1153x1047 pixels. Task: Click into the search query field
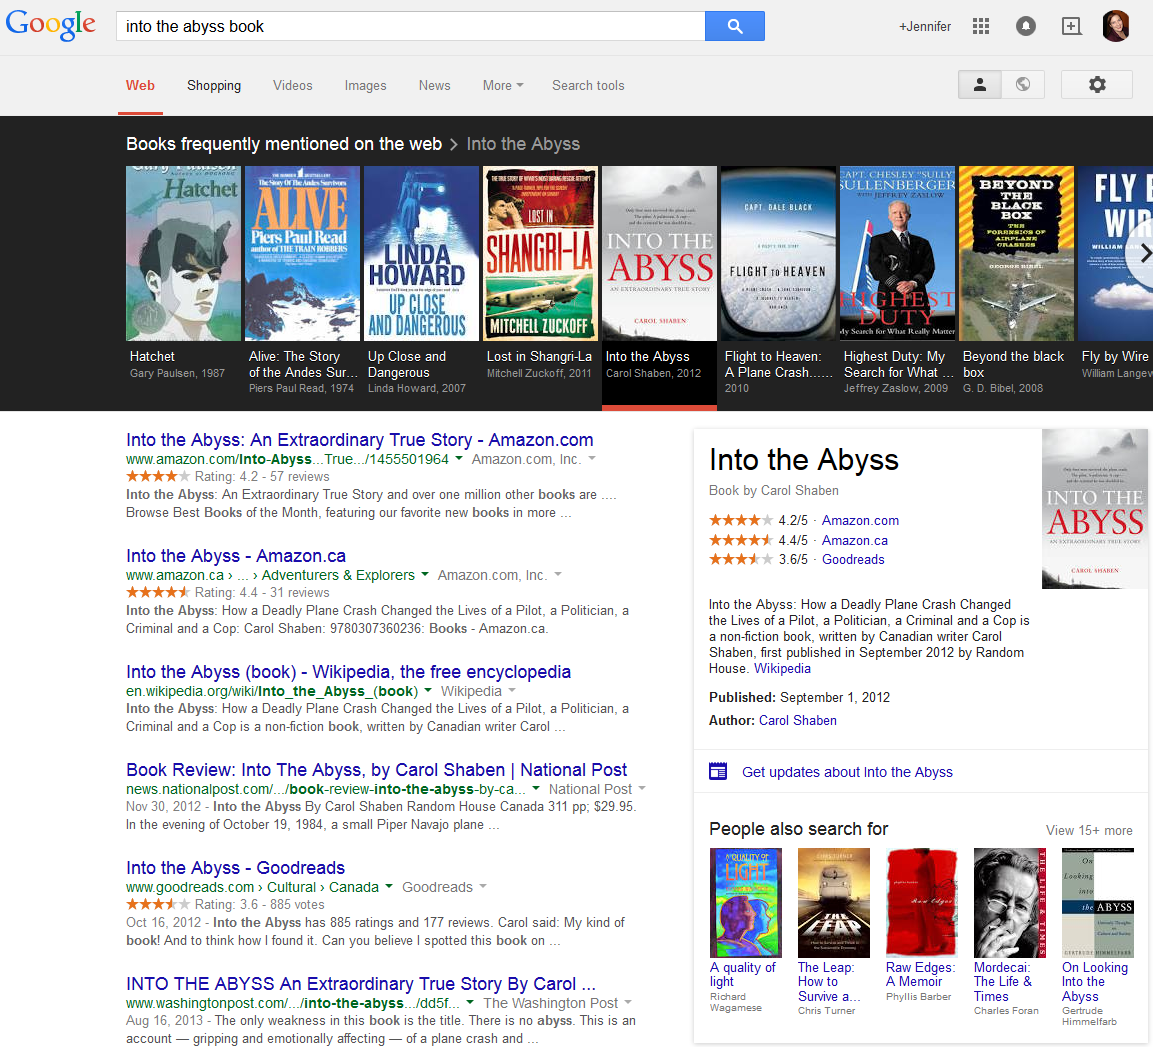[x=410, y=26]
